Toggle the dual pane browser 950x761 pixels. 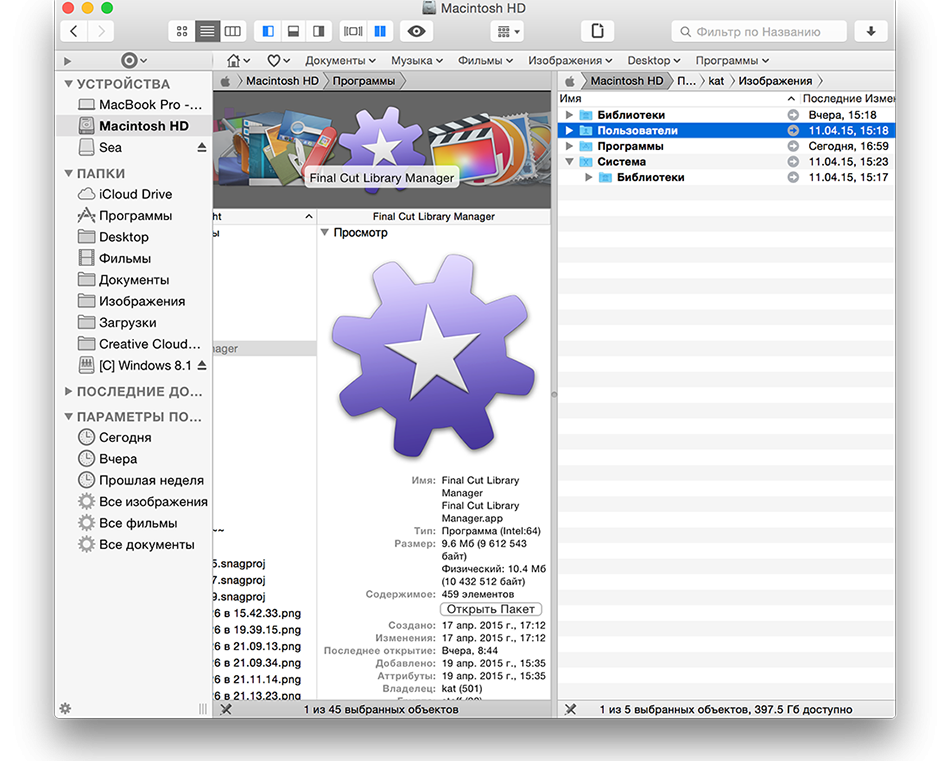(380, 32)
